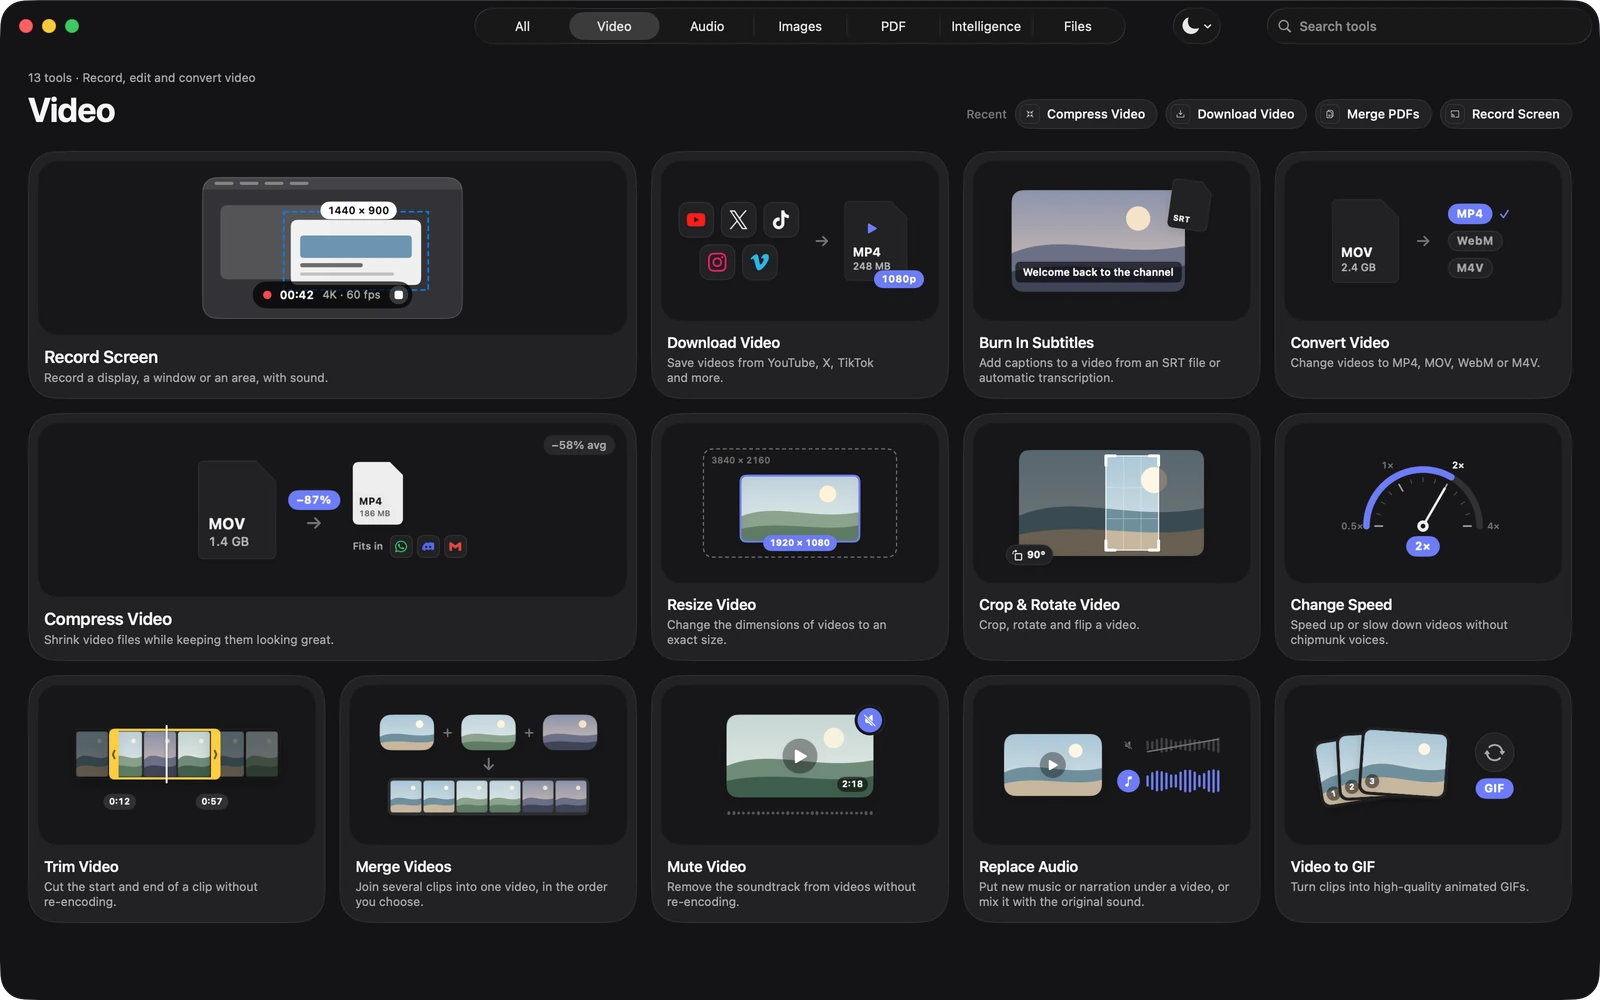Go to the Images tab
This screenshot has height=1000, width=1600.
(800, 26)
